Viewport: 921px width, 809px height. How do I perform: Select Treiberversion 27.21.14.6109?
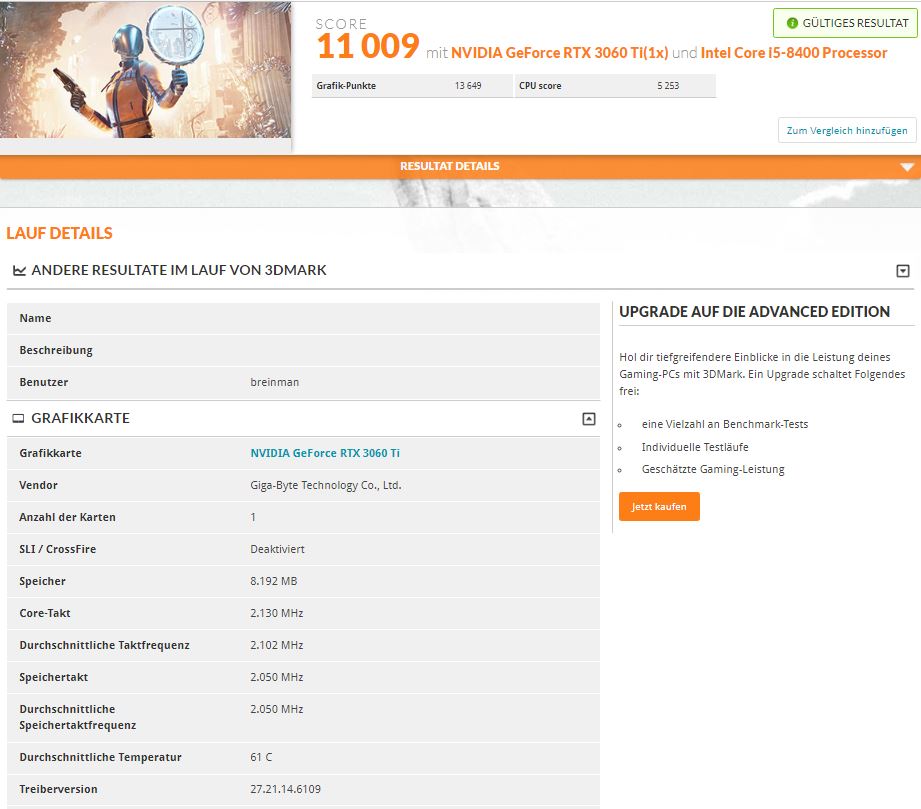click(x=285, y=789)
